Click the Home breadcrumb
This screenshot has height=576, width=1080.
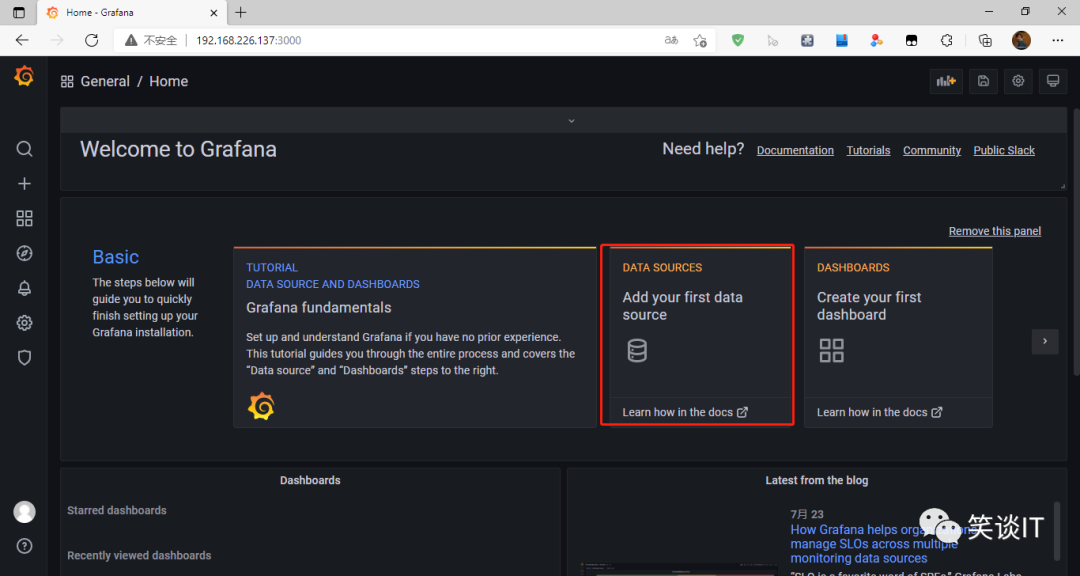point(169,81)
